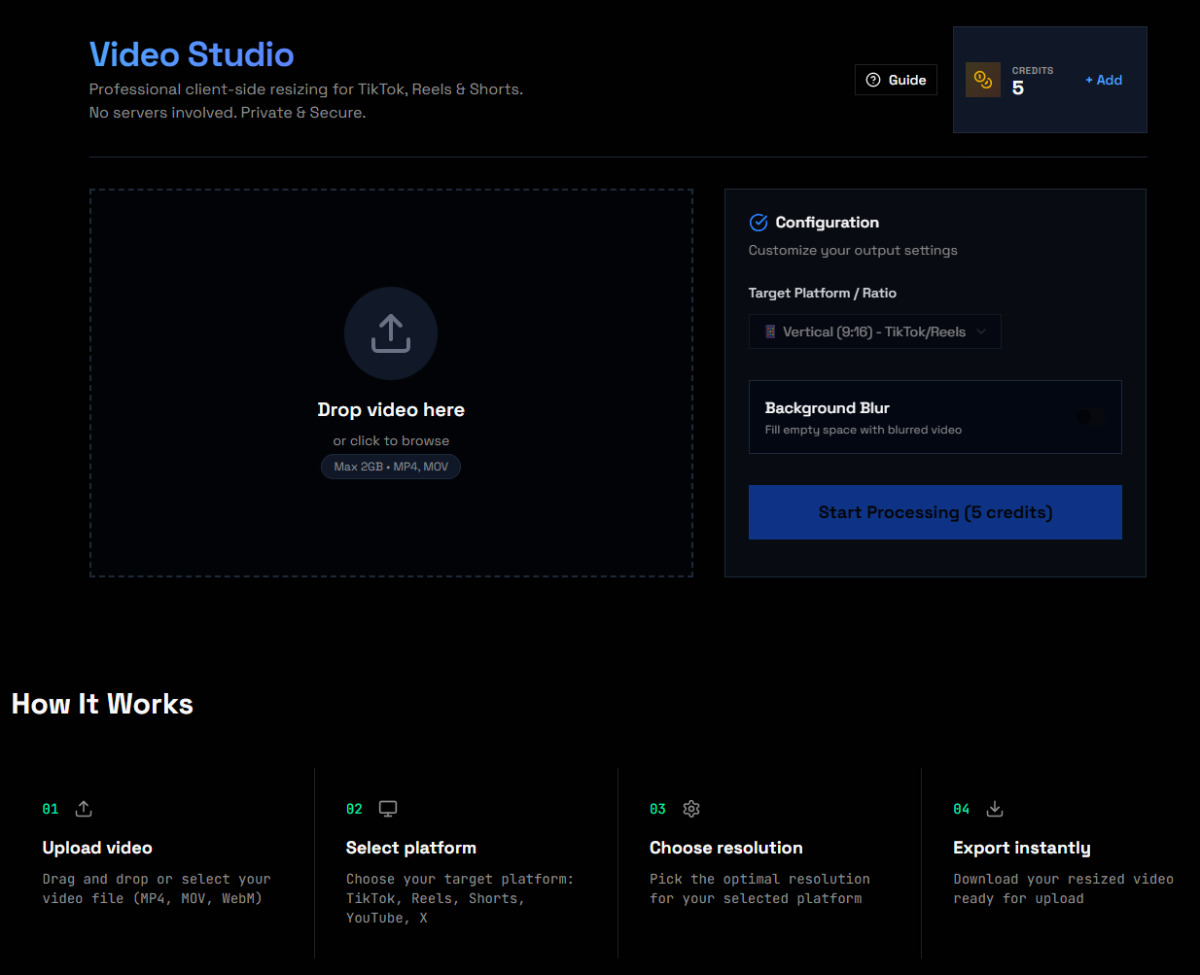
Task: Click the gold coins credits icon
Action: pyautogui.click(x=982, y=80)
